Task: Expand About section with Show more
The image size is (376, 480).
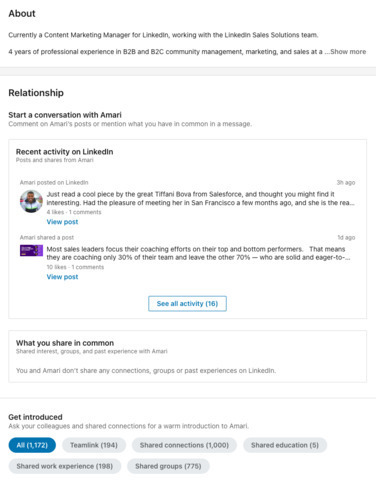Action: coord(348,52)
